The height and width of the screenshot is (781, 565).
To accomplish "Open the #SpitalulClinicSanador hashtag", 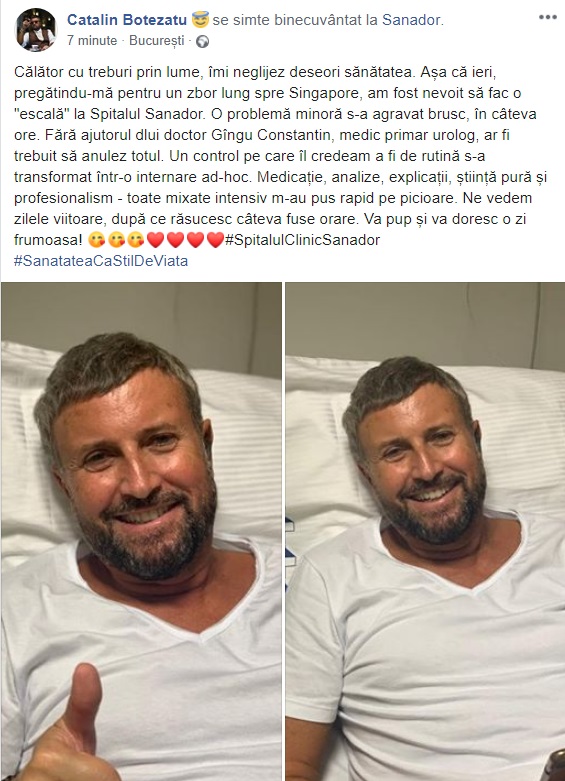I will tap(302, 240).
